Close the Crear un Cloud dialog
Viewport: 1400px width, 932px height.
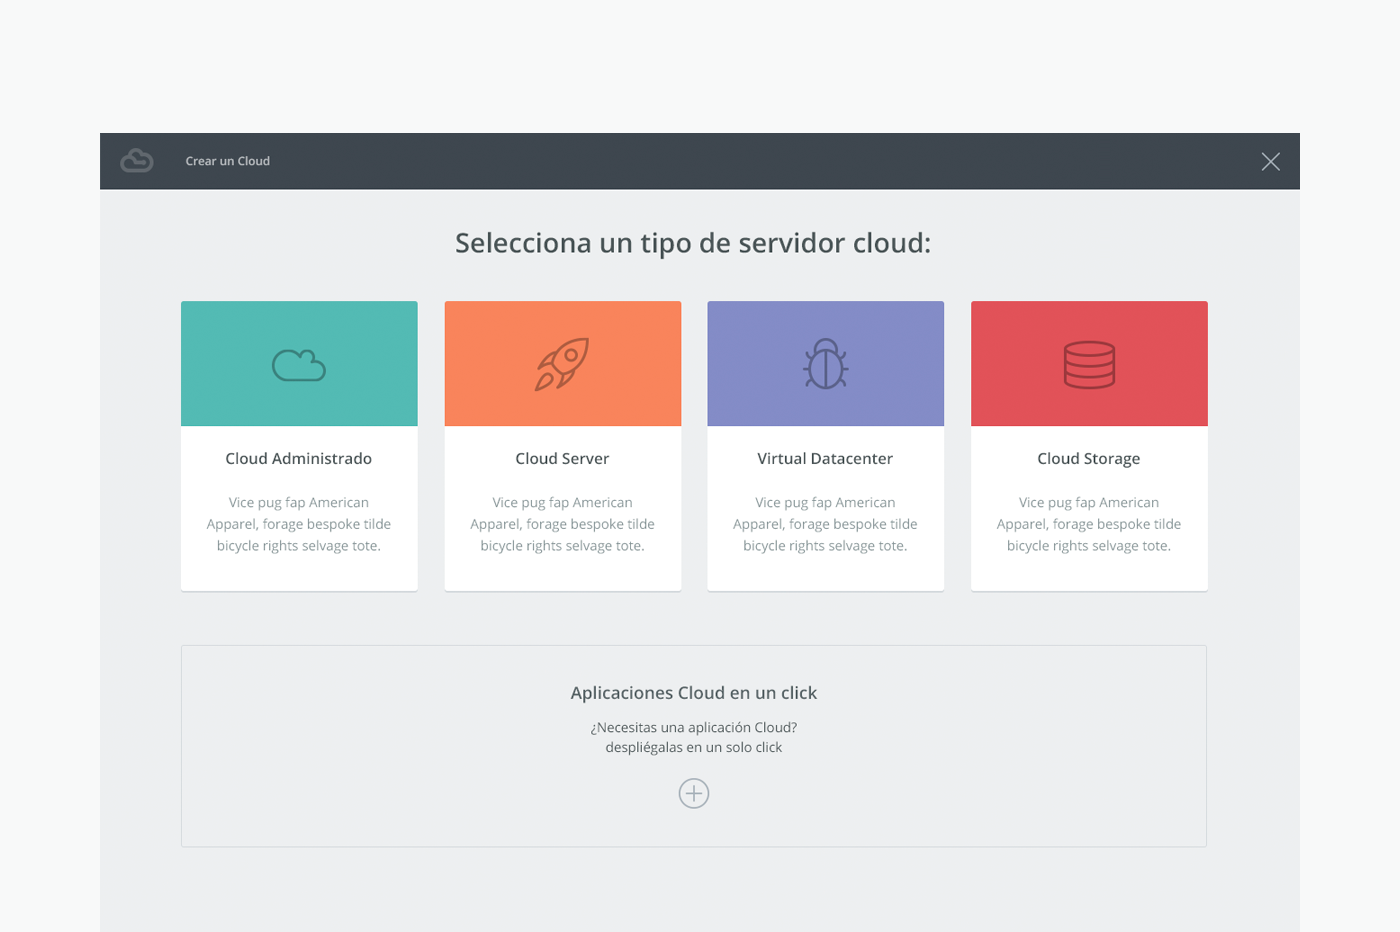[1270, 161]
